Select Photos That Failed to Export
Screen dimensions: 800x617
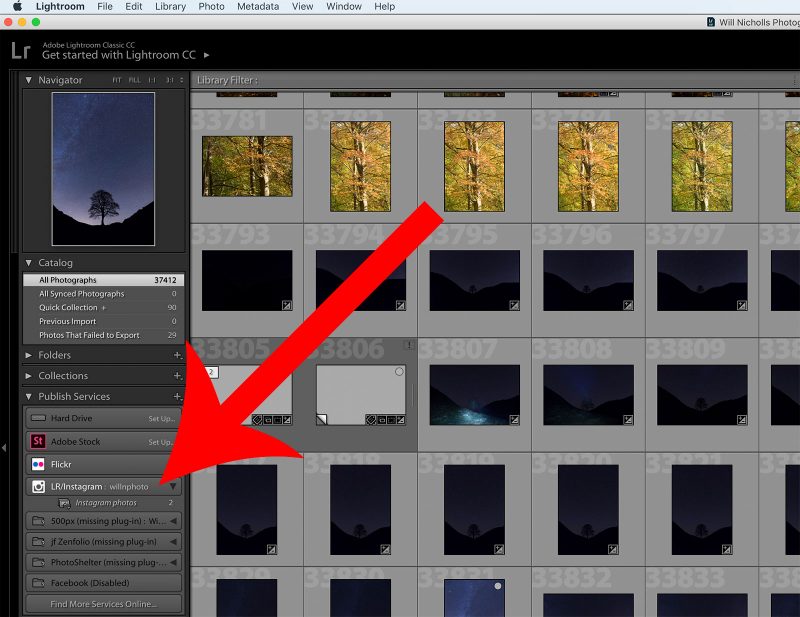click(104, 335)
